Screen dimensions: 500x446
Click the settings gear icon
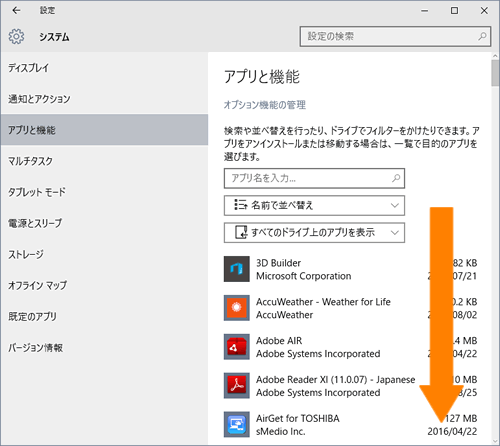(x=16, y=36)
